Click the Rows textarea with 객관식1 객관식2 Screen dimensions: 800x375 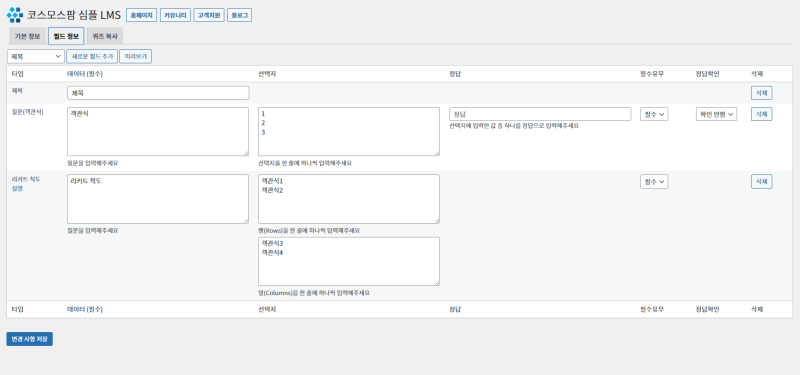click(348, 199)
